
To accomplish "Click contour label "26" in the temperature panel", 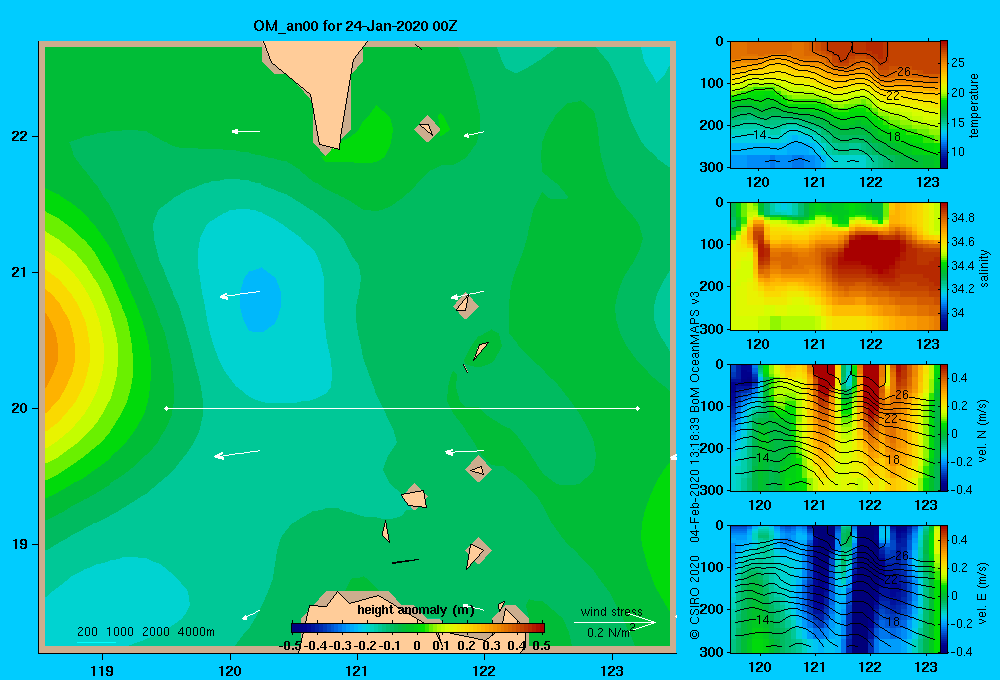I will pyautogui.click(x=904, y=72).
